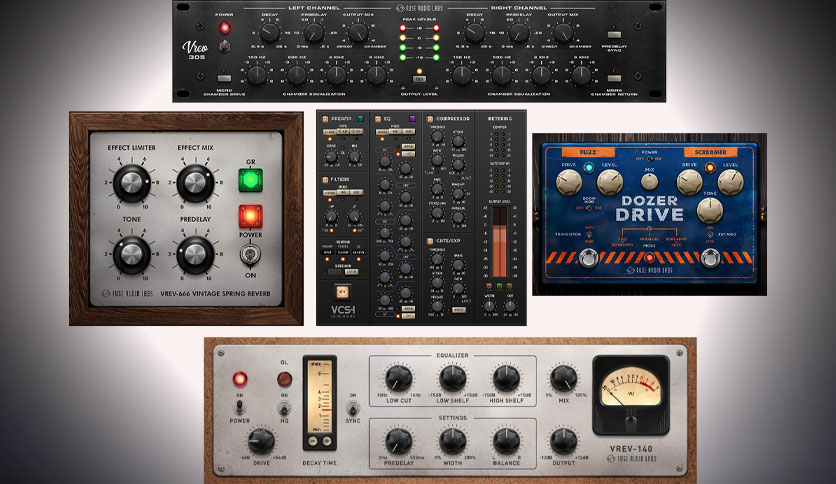Flip the Dozer Drive Ext Mod switch
Image resolution: width=836 pixels, height=484 pixels.
(x=710, y=234)
